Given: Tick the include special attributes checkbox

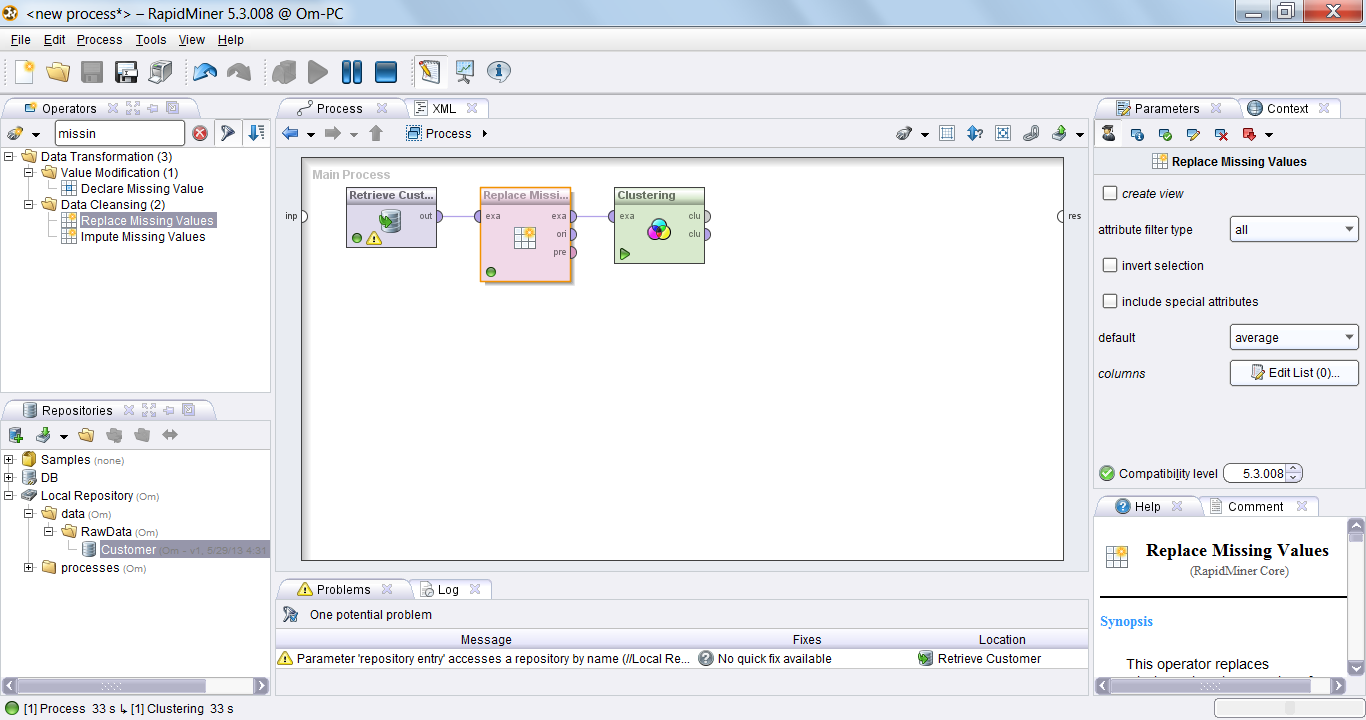Looking at the screenshot, I should [x=1110, y=301].
